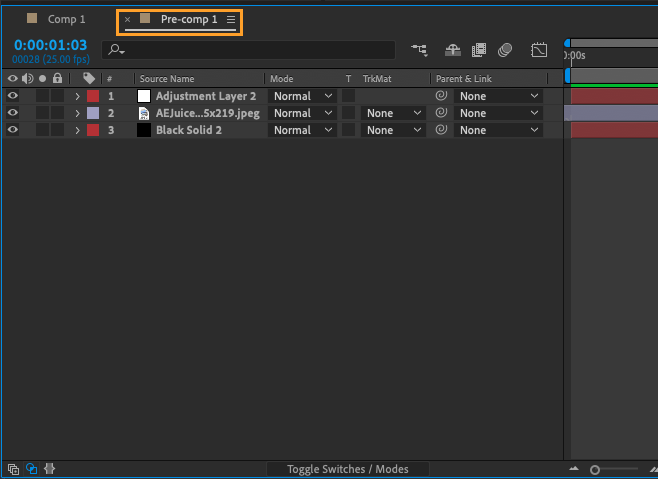Open the Pre-comp 1 panel menu
The width and height of the screenshot is (658, 479).
pos(231,19)
